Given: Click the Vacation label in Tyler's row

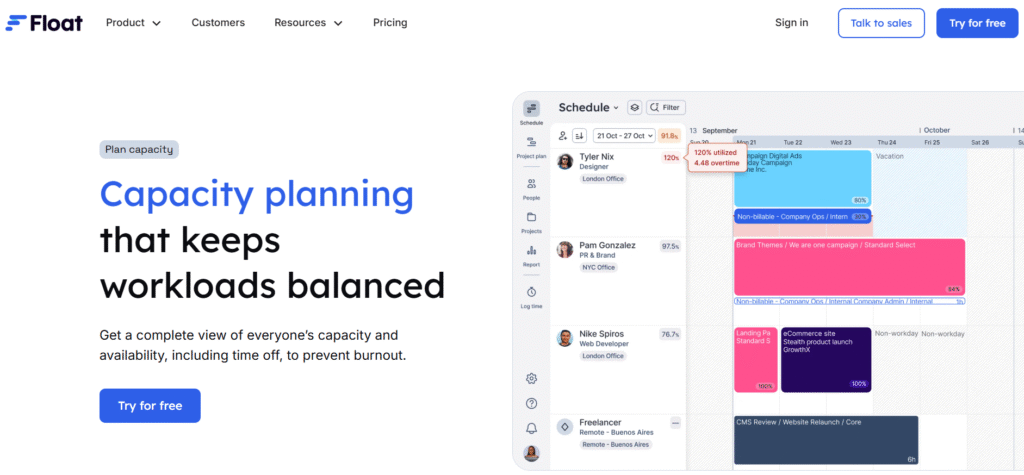Looking at the screenshot, I should coord(889,157).
